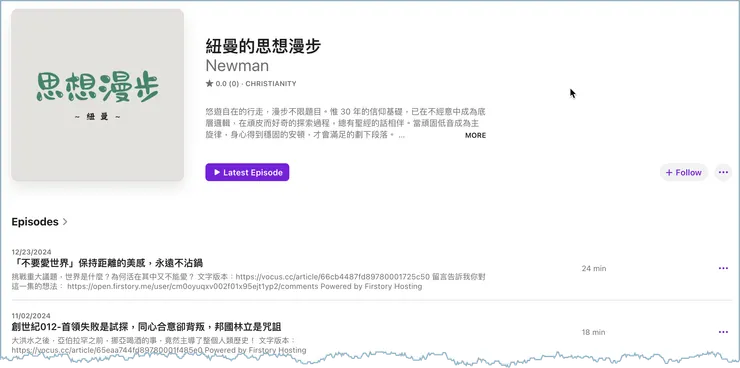Follow the 紐曼的思想漫步 podcast

click(683, 172)
